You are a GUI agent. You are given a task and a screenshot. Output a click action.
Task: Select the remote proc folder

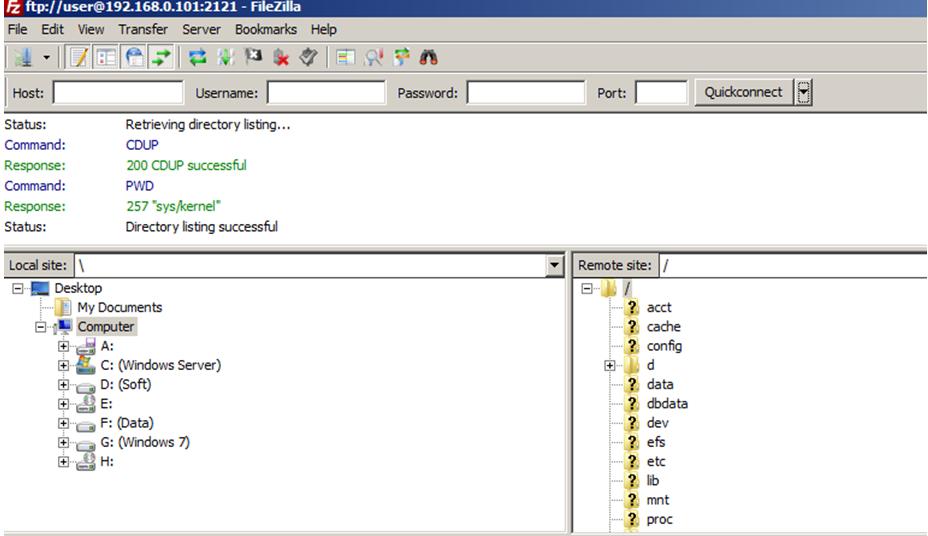click(659, 519)
